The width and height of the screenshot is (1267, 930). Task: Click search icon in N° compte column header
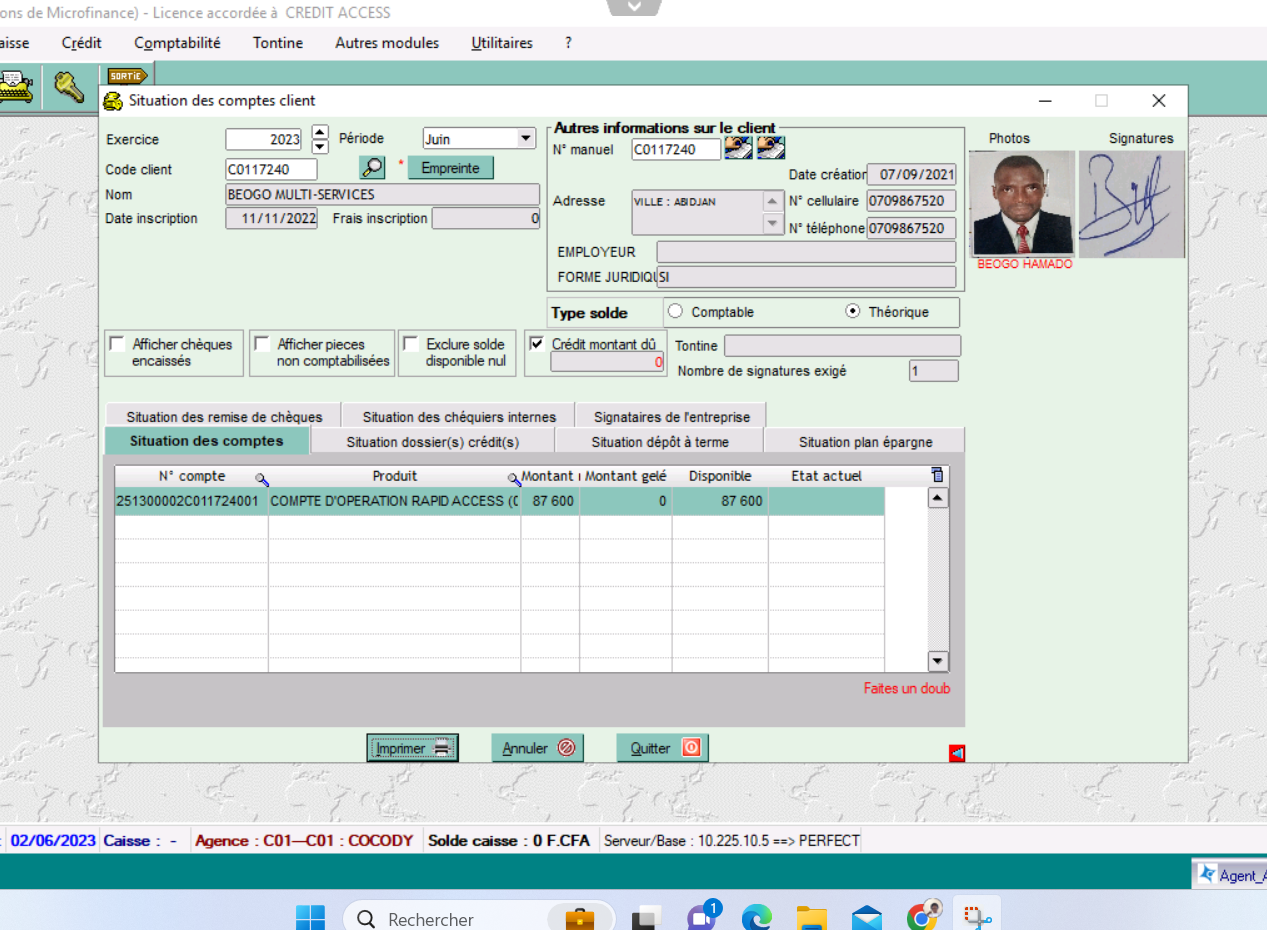click(262, 479)
